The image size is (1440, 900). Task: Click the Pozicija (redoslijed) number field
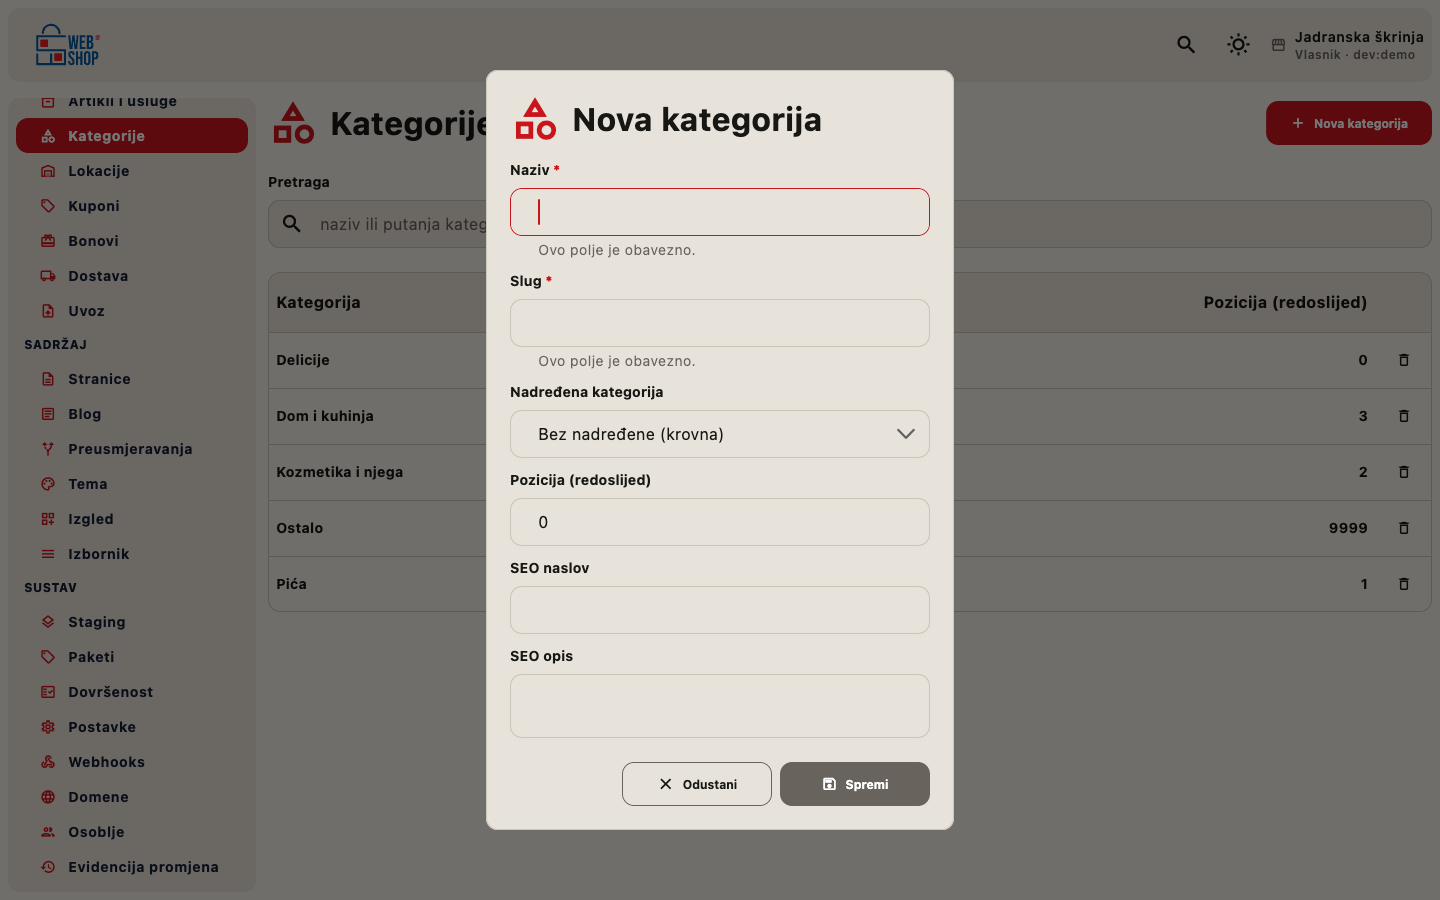click(x=720, y=522)
